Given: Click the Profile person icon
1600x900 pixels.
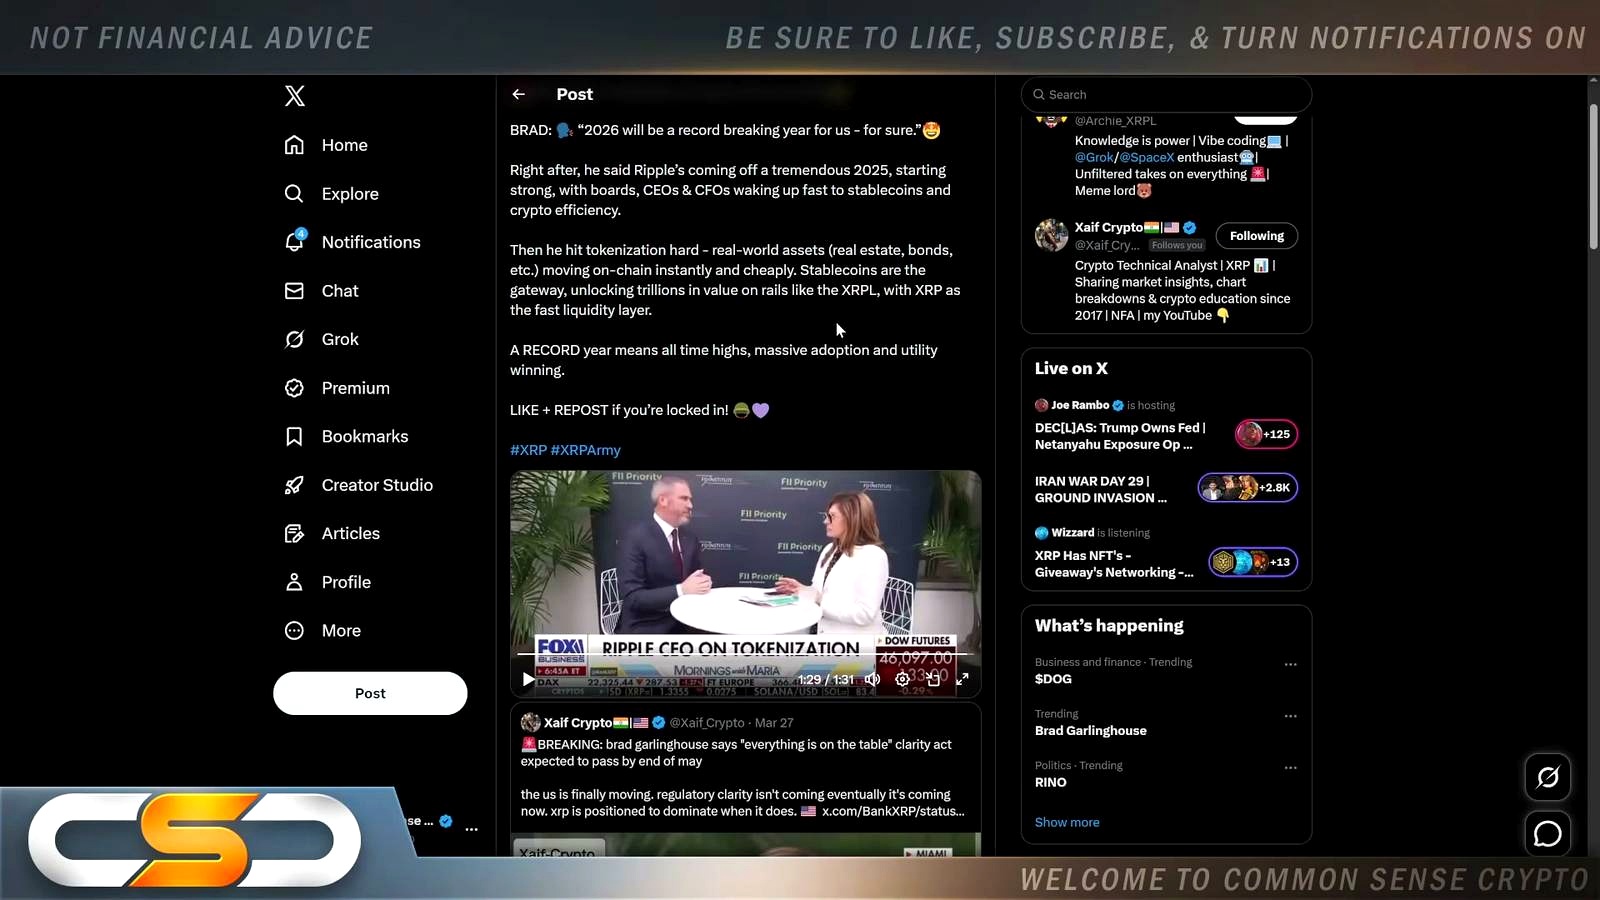Looking at the screenshot, I should pyautogui.click(x=294, y=582).
